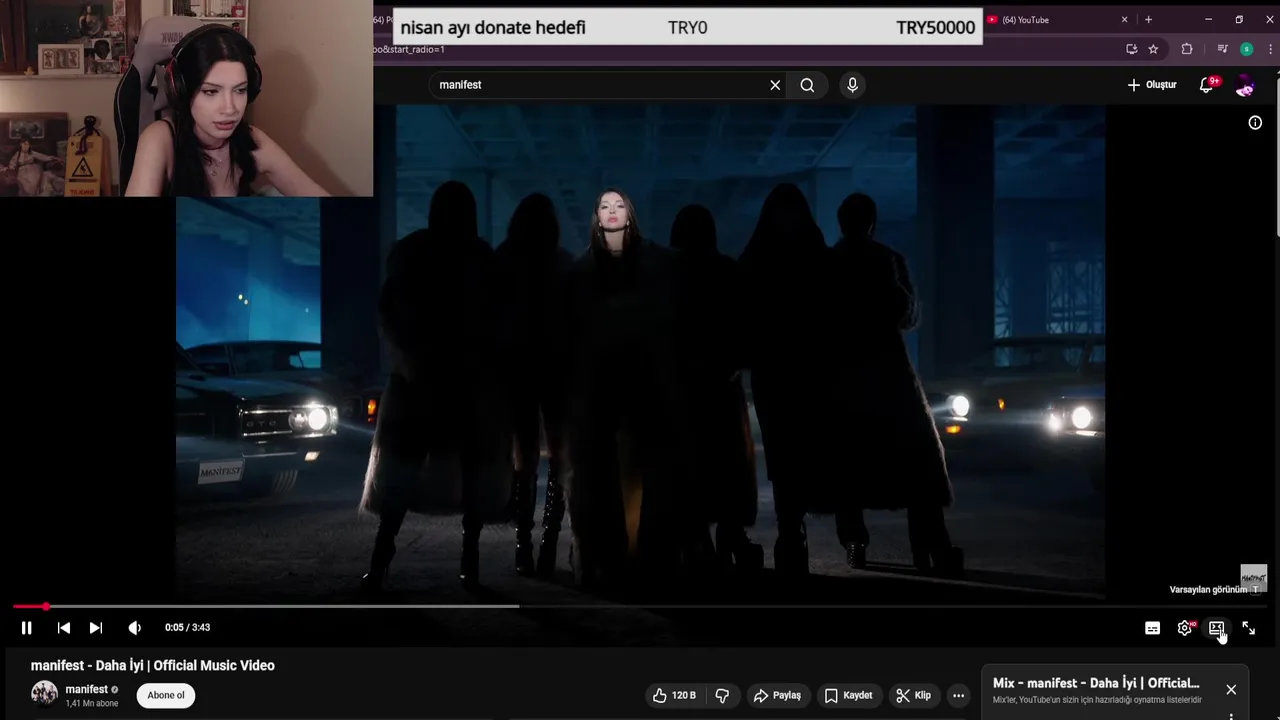1280x720 pixels.
Task: Click 'nisan ayı donate hedefi' overlay text
Action: tap(493, 28)
